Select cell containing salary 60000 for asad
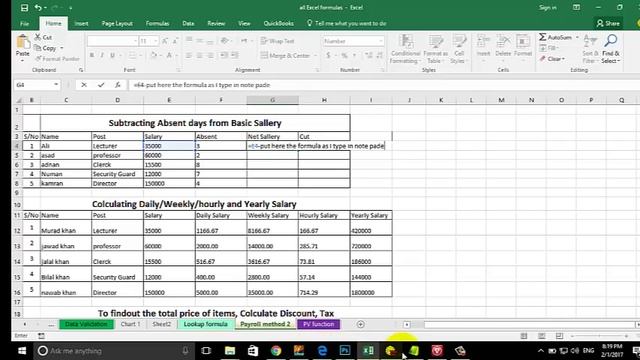Screen dimensions: 640x360 [x=169, y=155]
